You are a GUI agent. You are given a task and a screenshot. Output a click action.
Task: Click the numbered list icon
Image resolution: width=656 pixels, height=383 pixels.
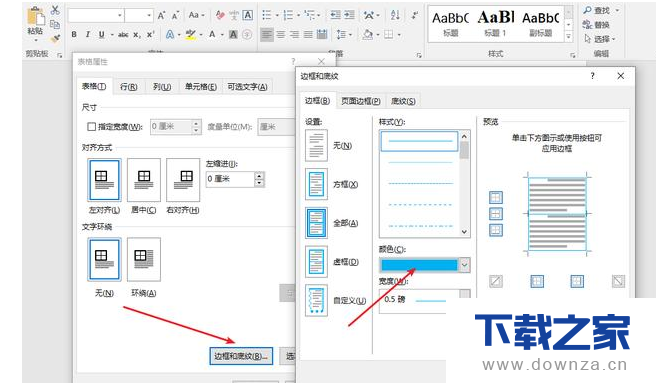(288, 15)
